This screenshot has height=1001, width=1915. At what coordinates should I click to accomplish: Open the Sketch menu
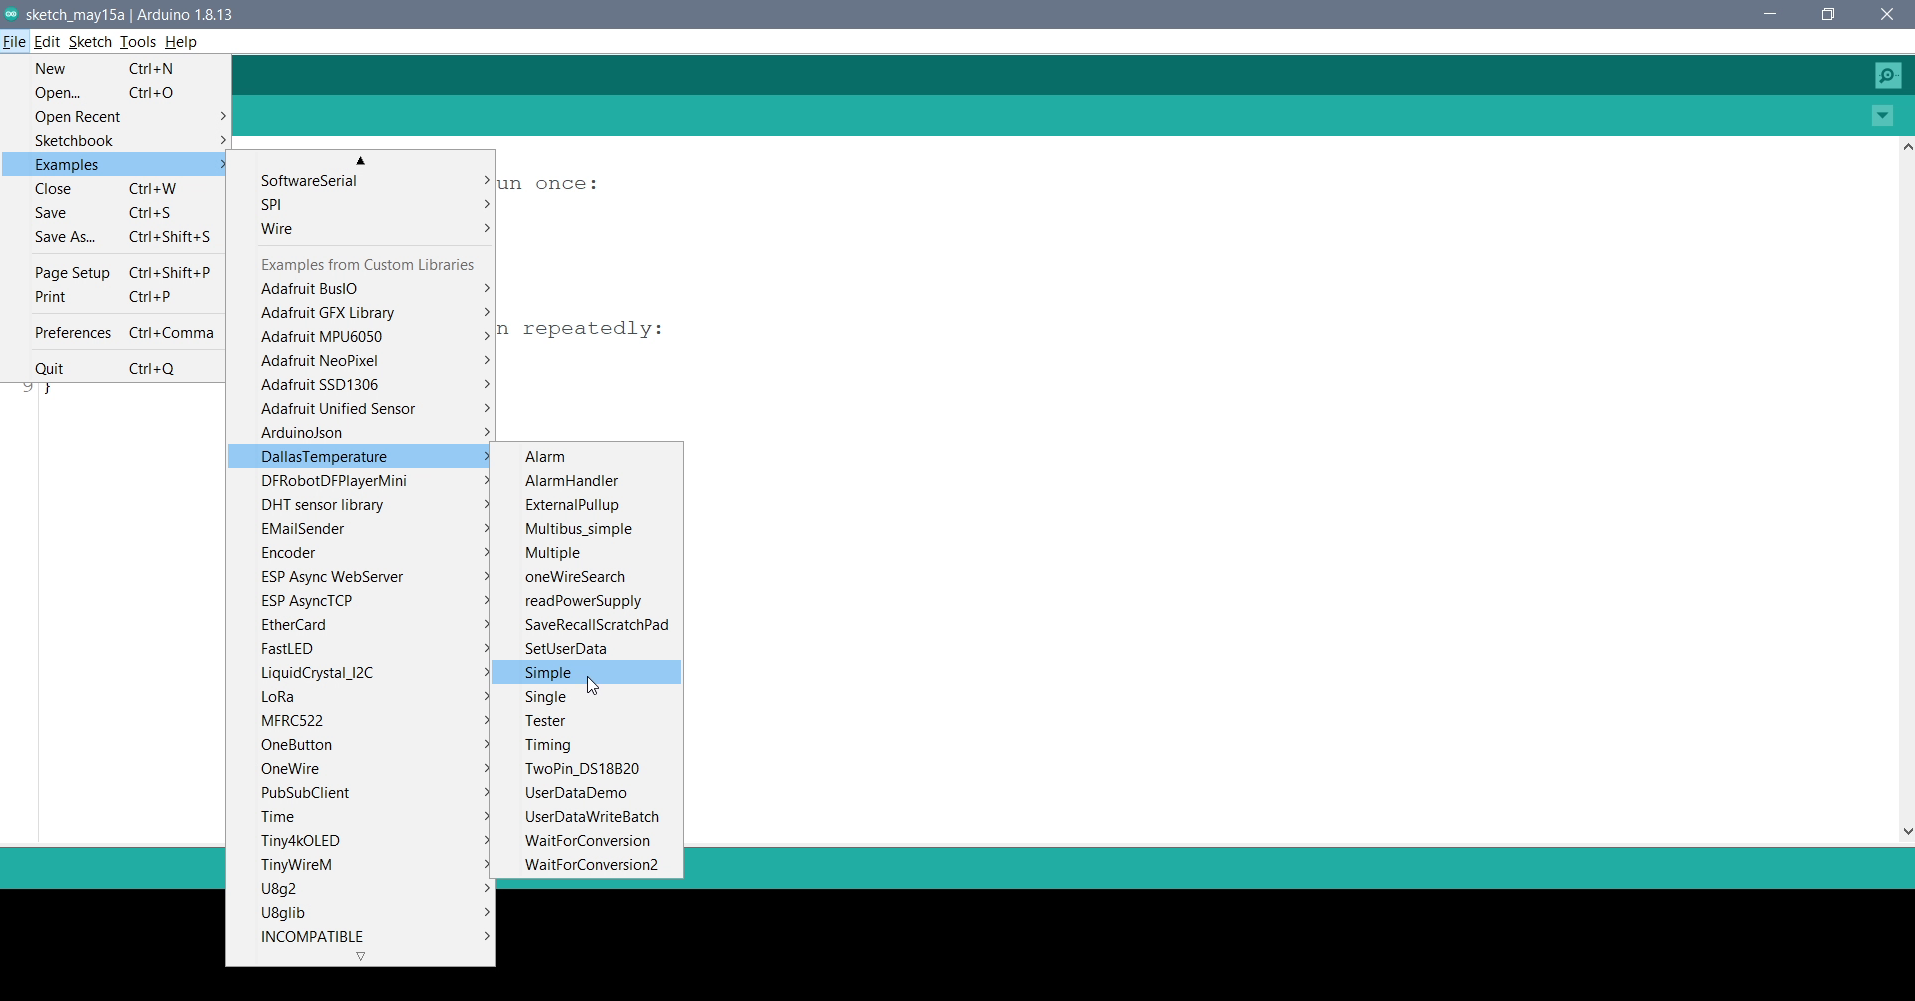90,42
